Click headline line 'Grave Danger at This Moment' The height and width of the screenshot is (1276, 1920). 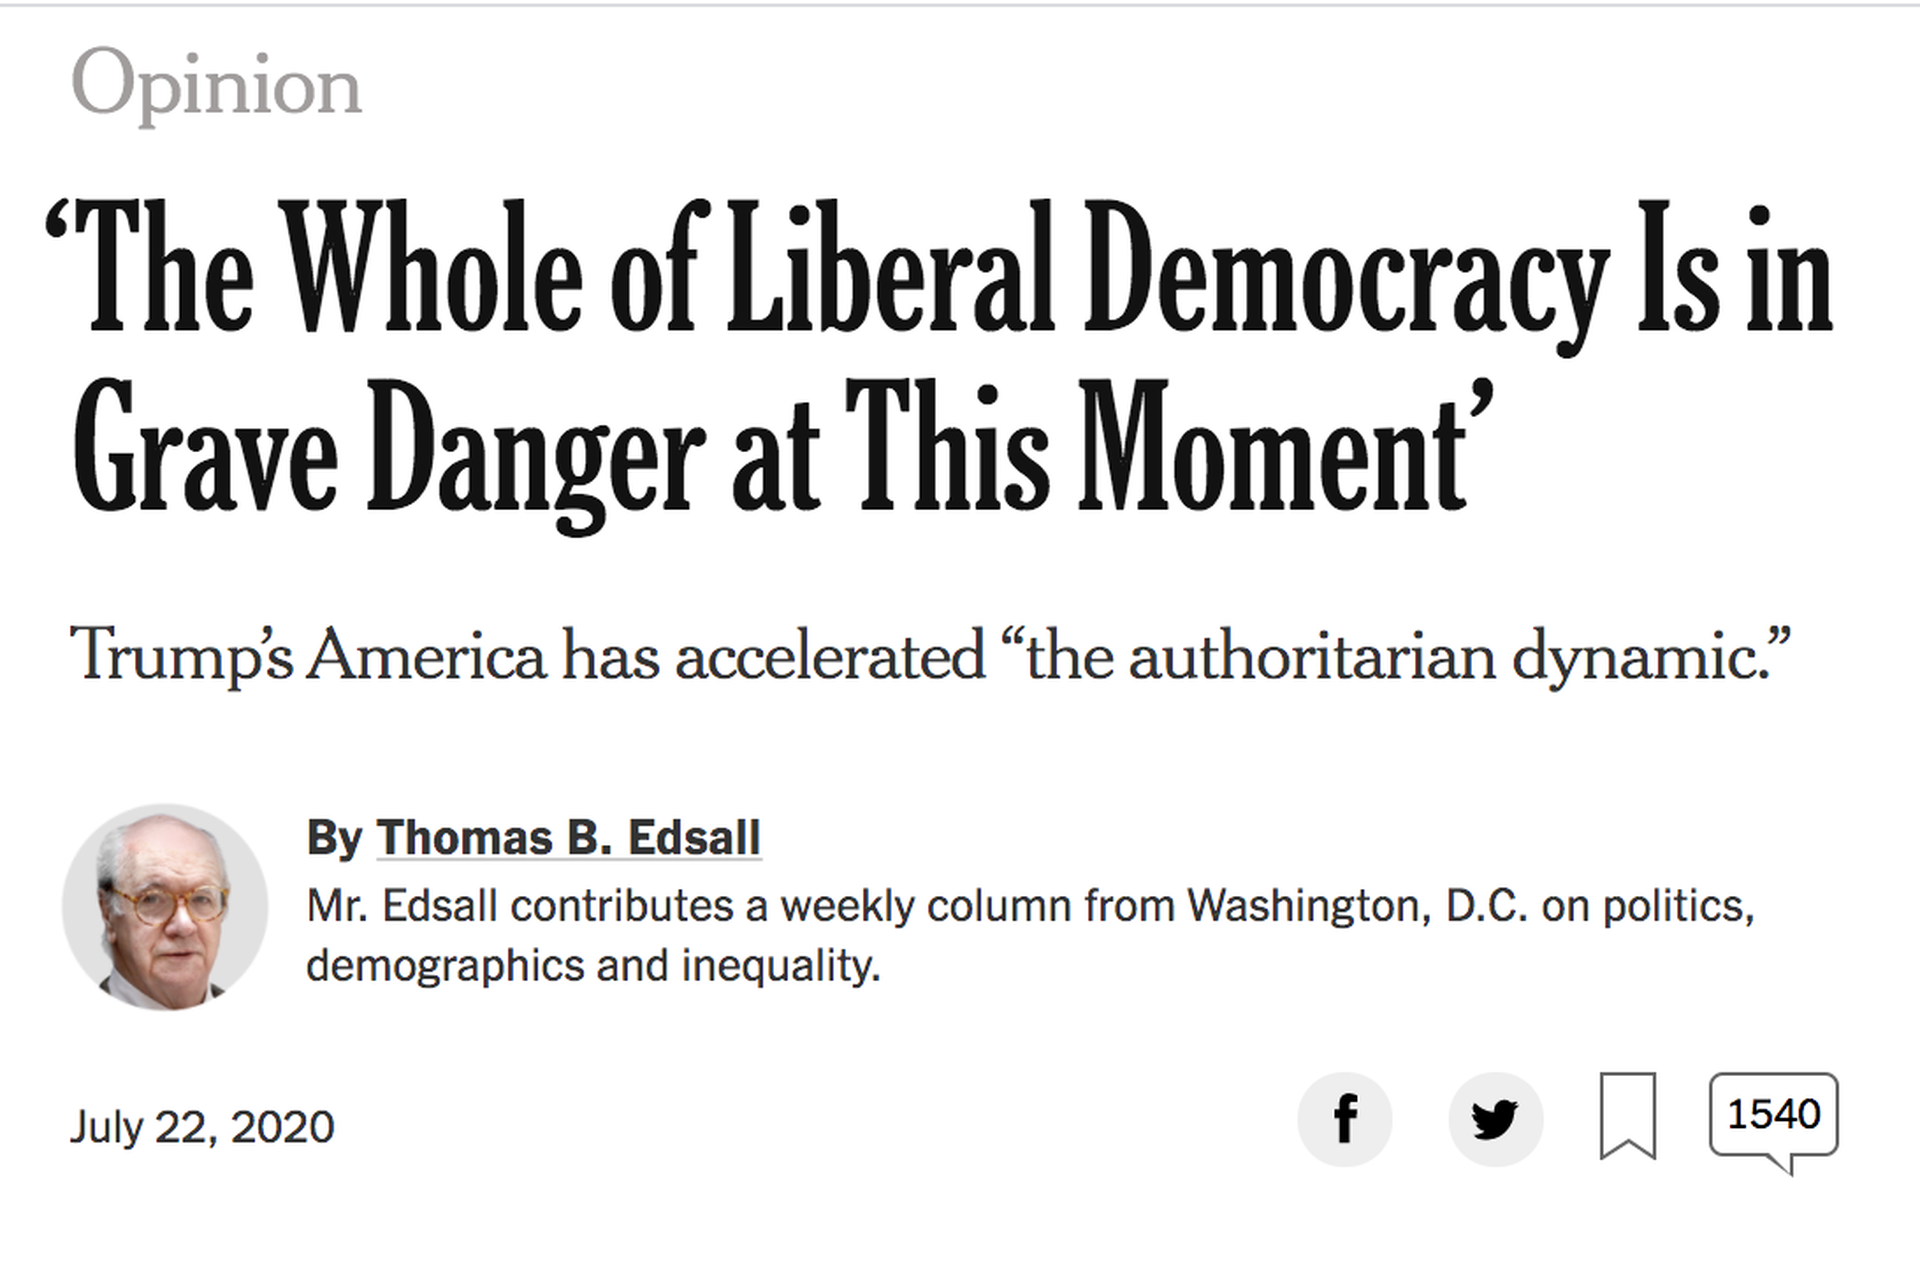(x=783, y=447)
